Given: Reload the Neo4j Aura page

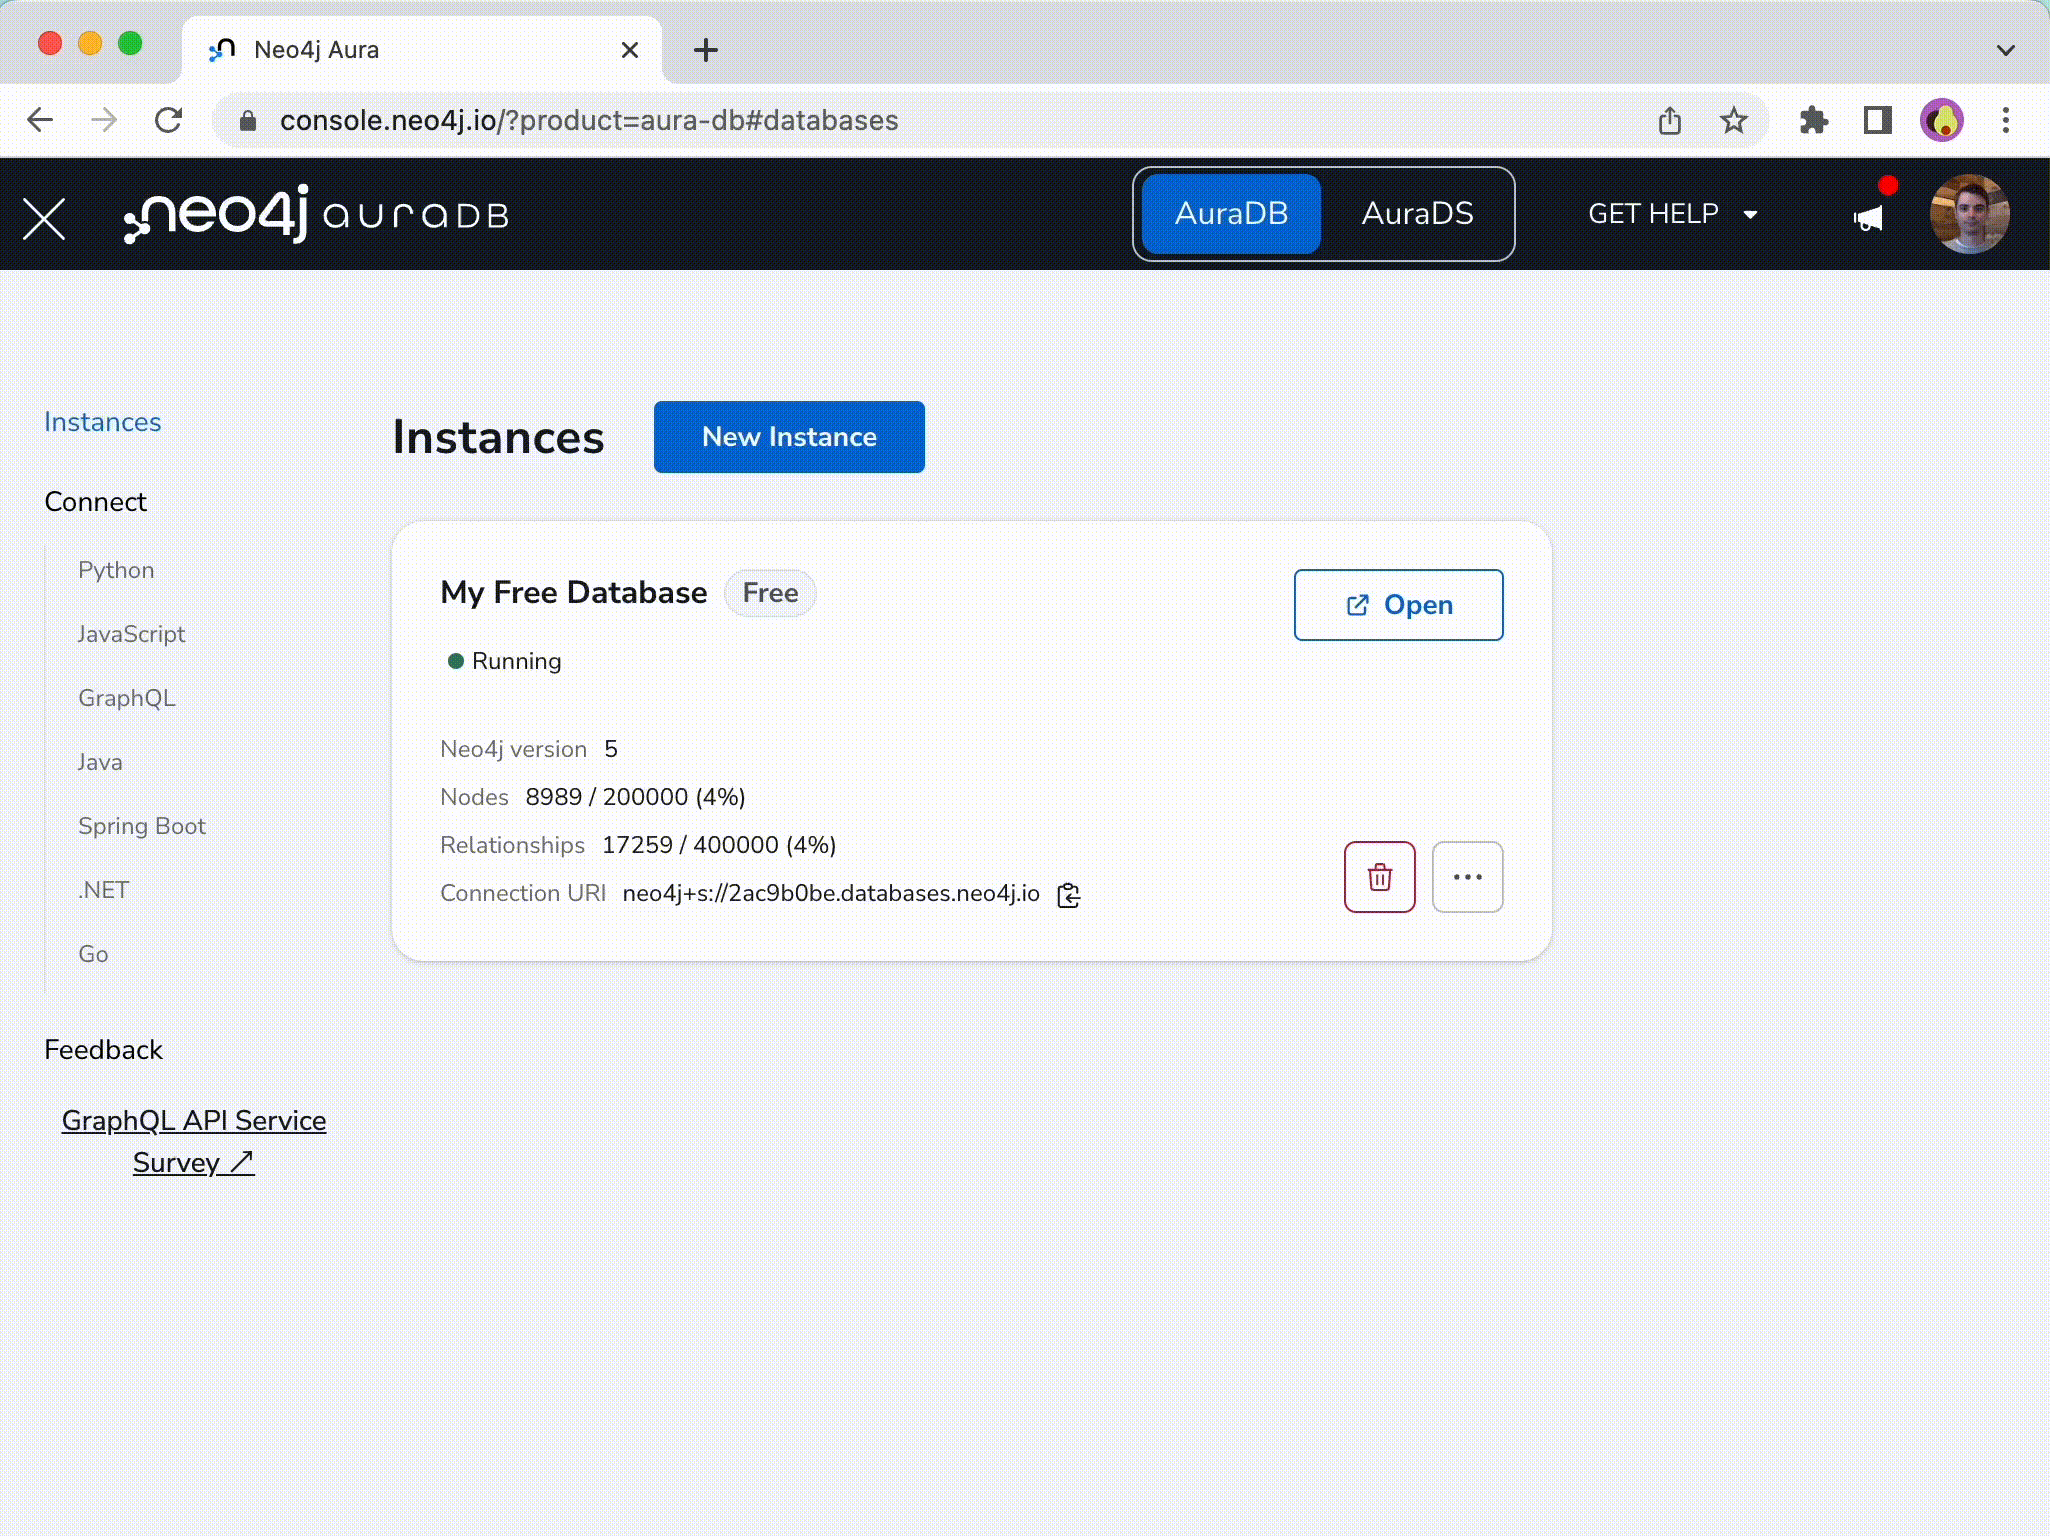Looking at the screenshot, I should coord(168,120).
